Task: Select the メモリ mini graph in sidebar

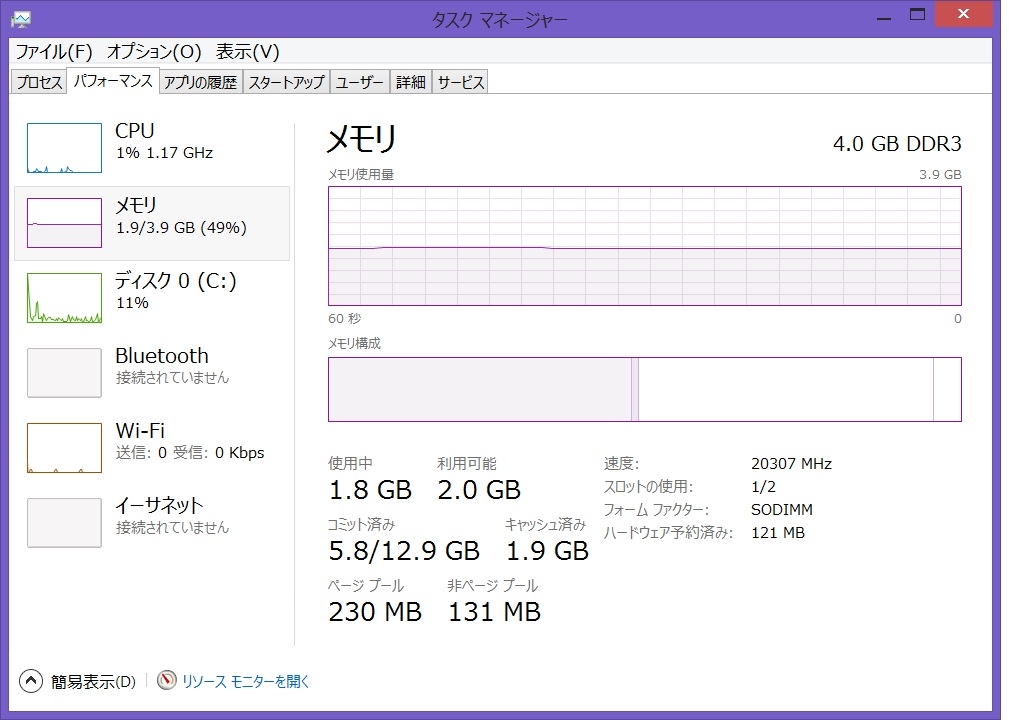Action: [x=64, y=222]
